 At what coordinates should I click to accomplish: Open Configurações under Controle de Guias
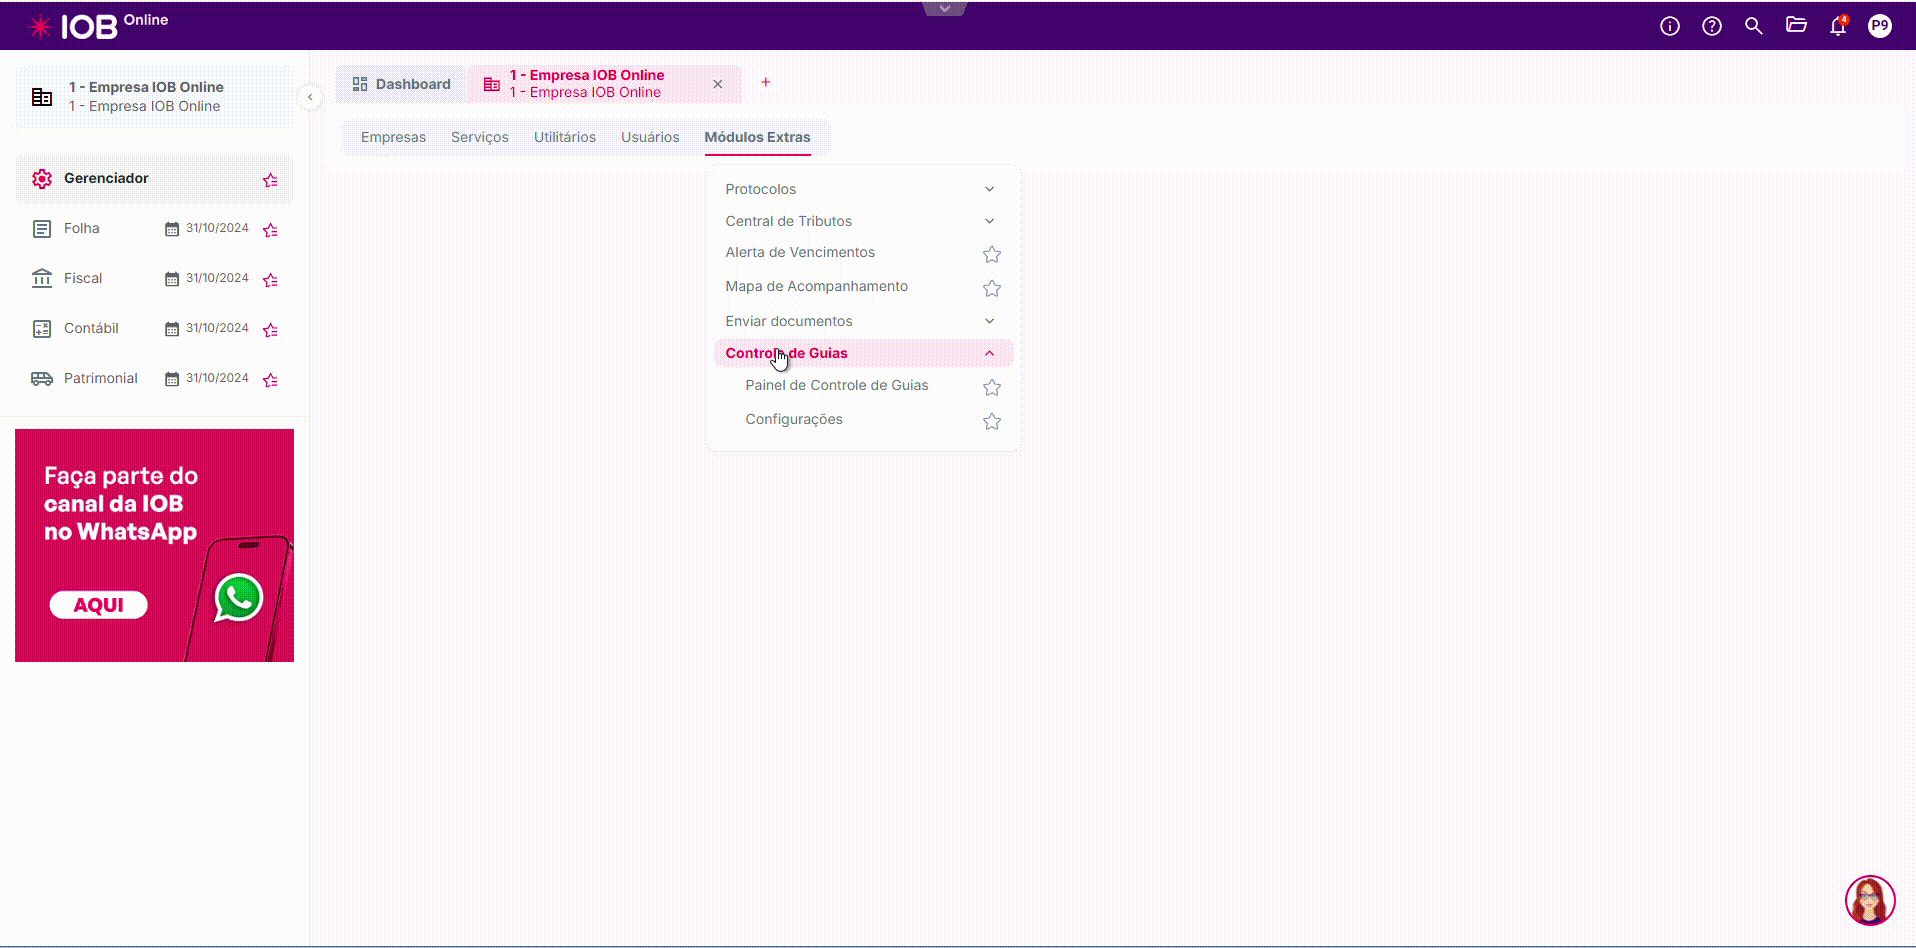[x=794, y=419]
